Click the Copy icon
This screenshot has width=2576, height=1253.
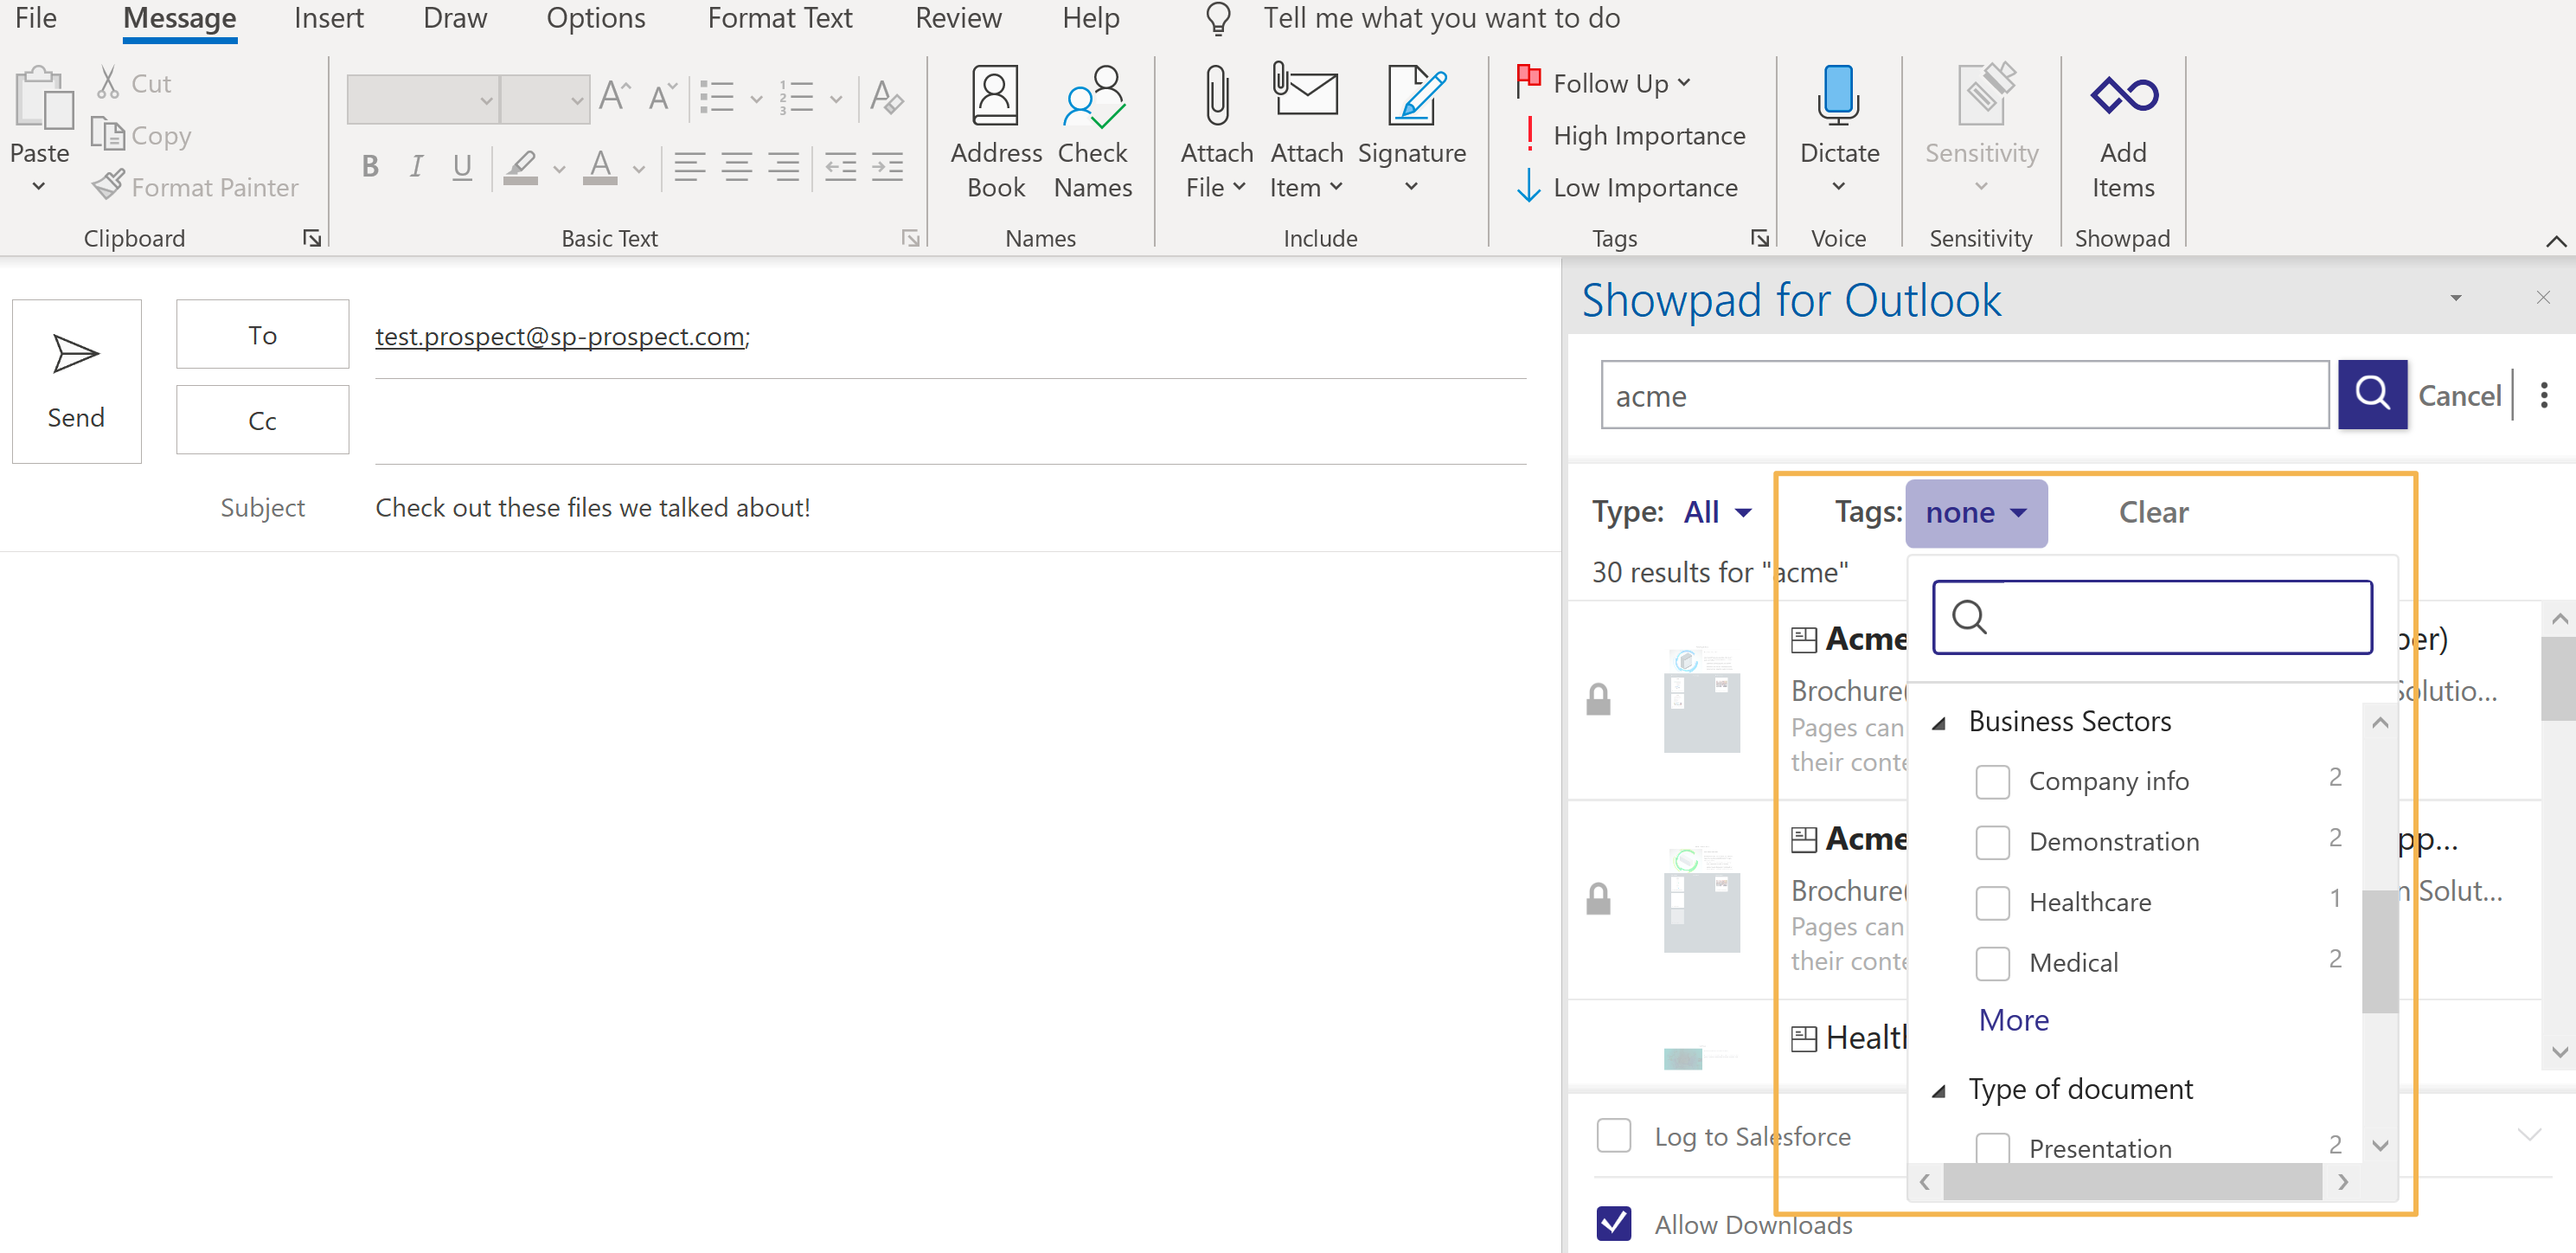tap(107, 134)
